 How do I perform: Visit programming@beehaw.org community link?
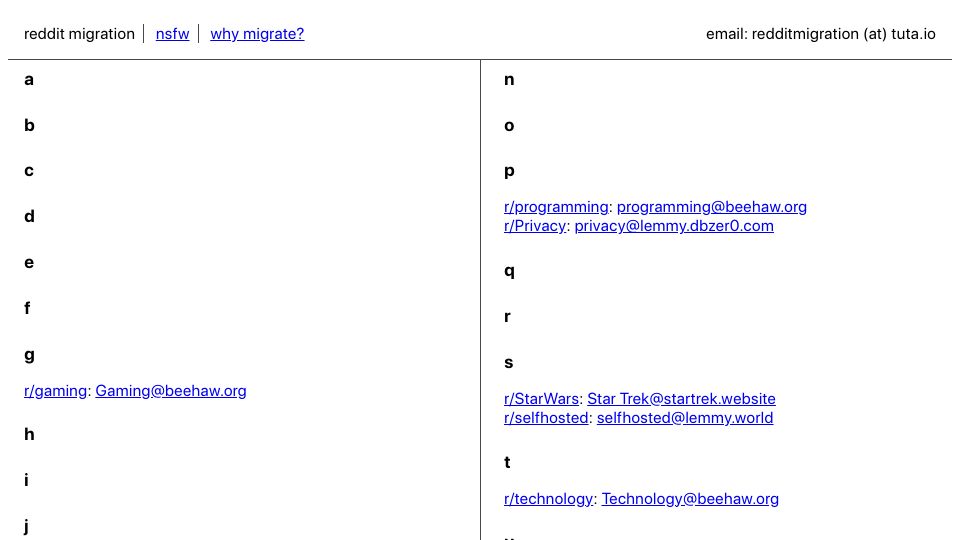tap(711, 207)
